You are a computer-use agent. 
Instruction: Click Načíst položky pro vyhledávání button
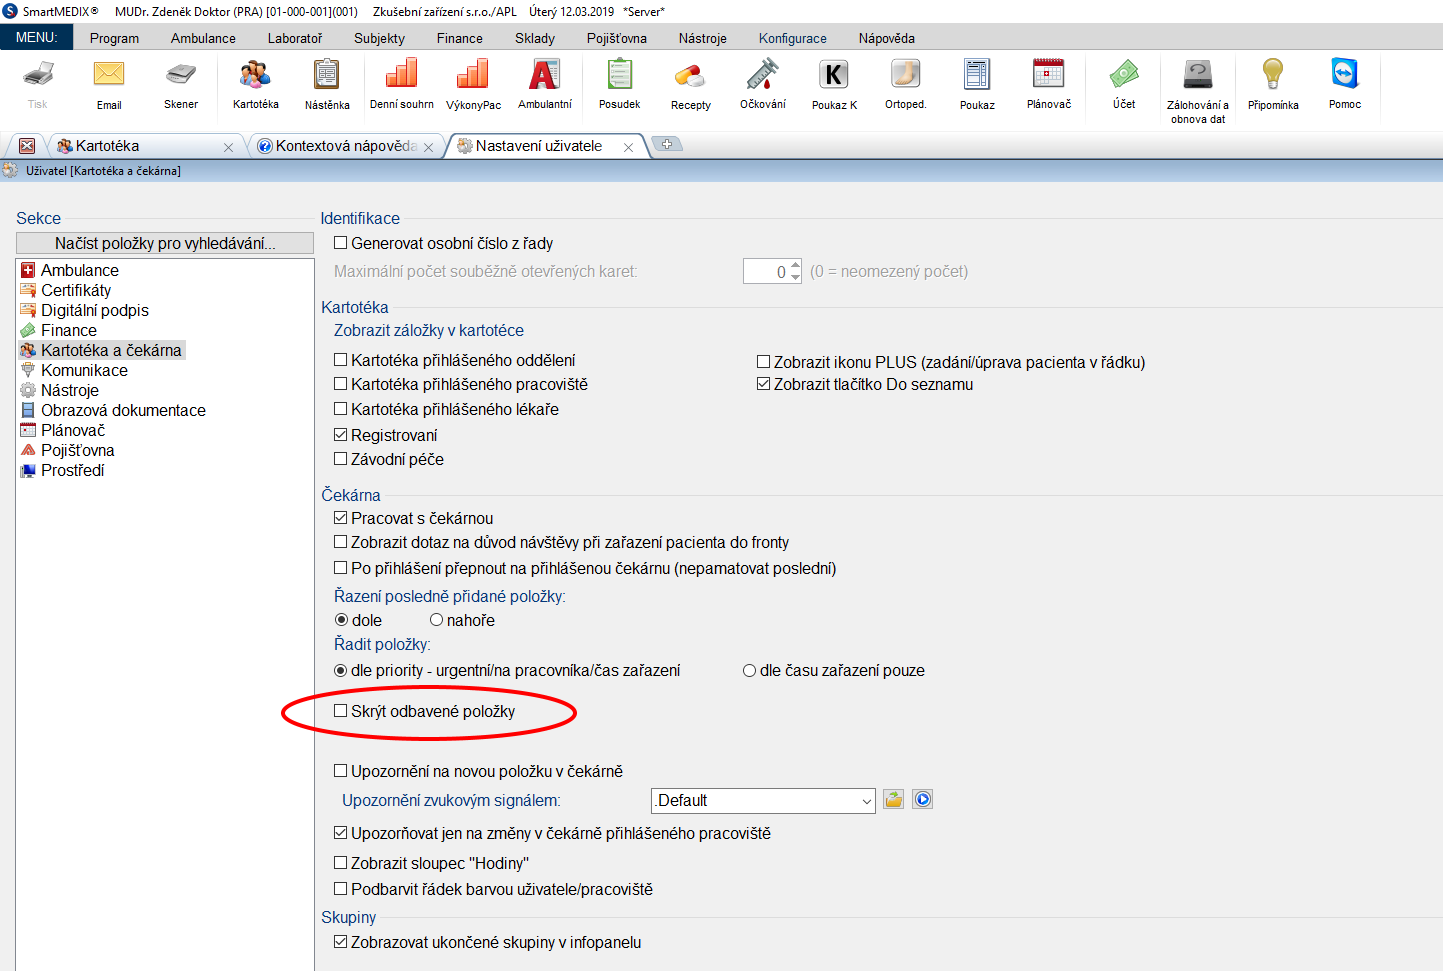(x=165, y=243)
